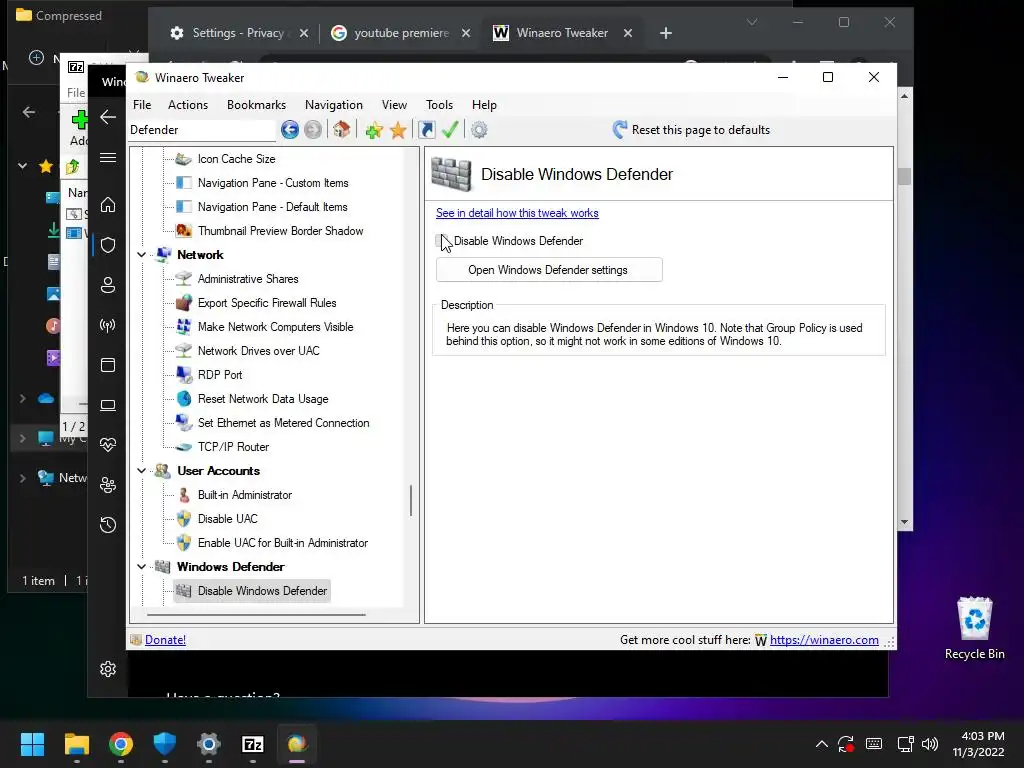Select Network Drives over UAC
Viewport: 1024px width, 768px height.
pyautogui.click(x=259, y=351)
